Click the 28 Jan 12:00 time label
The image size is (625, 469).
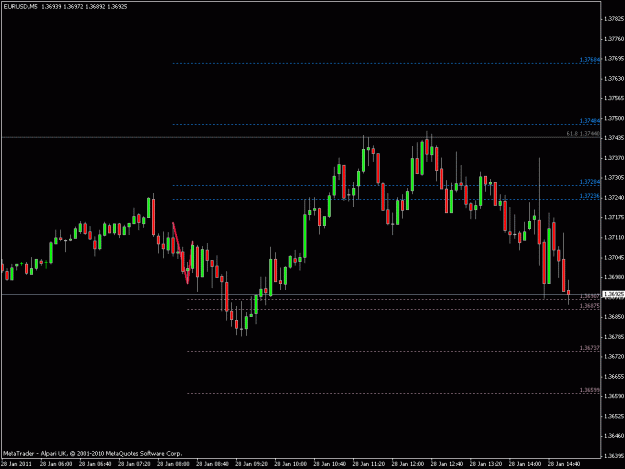408,464
